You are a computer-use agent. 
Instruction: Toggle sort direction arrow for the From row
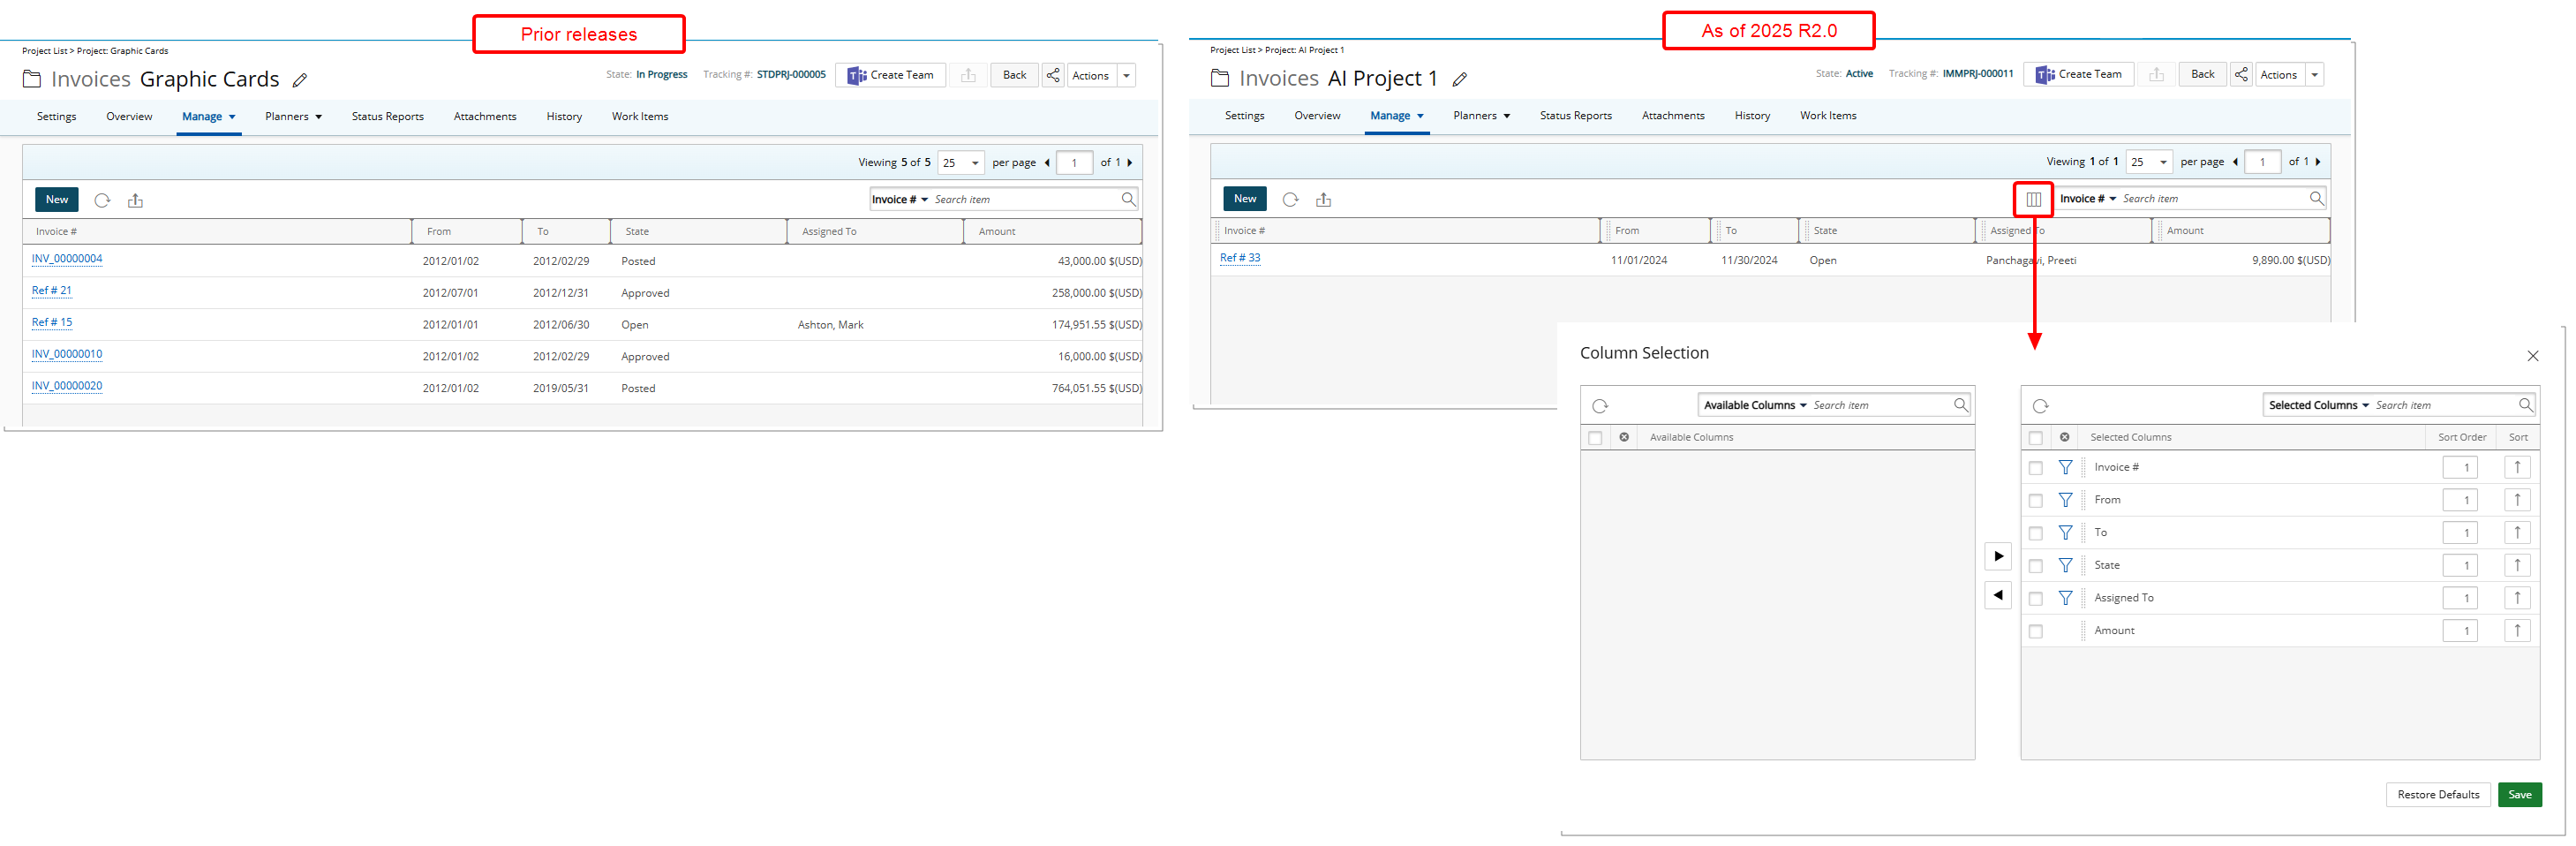2517,500
